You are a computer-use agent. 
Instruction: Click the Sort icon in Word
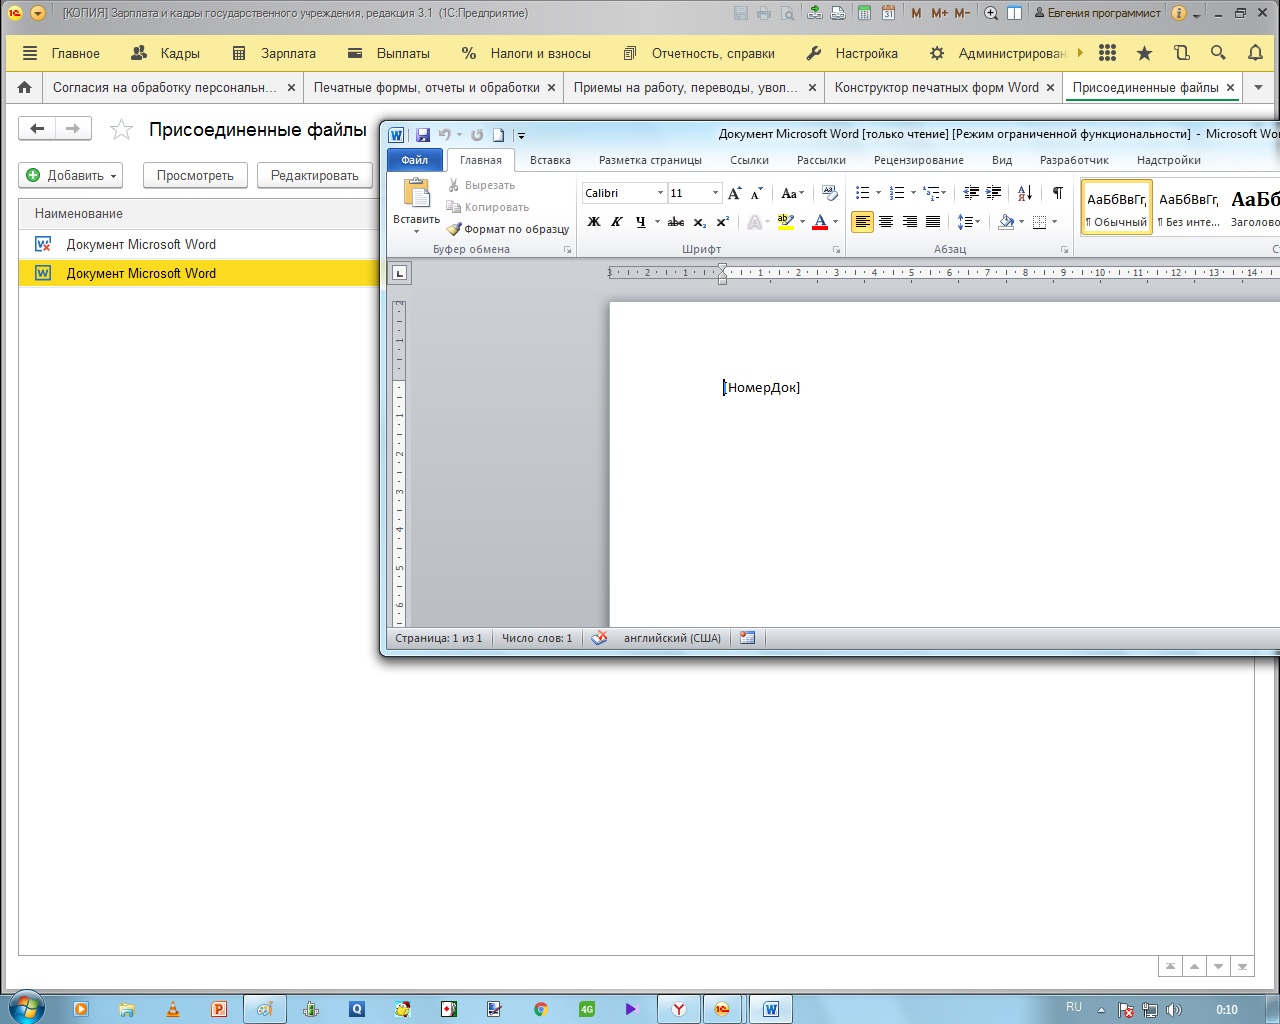[x=1025, y=193]
